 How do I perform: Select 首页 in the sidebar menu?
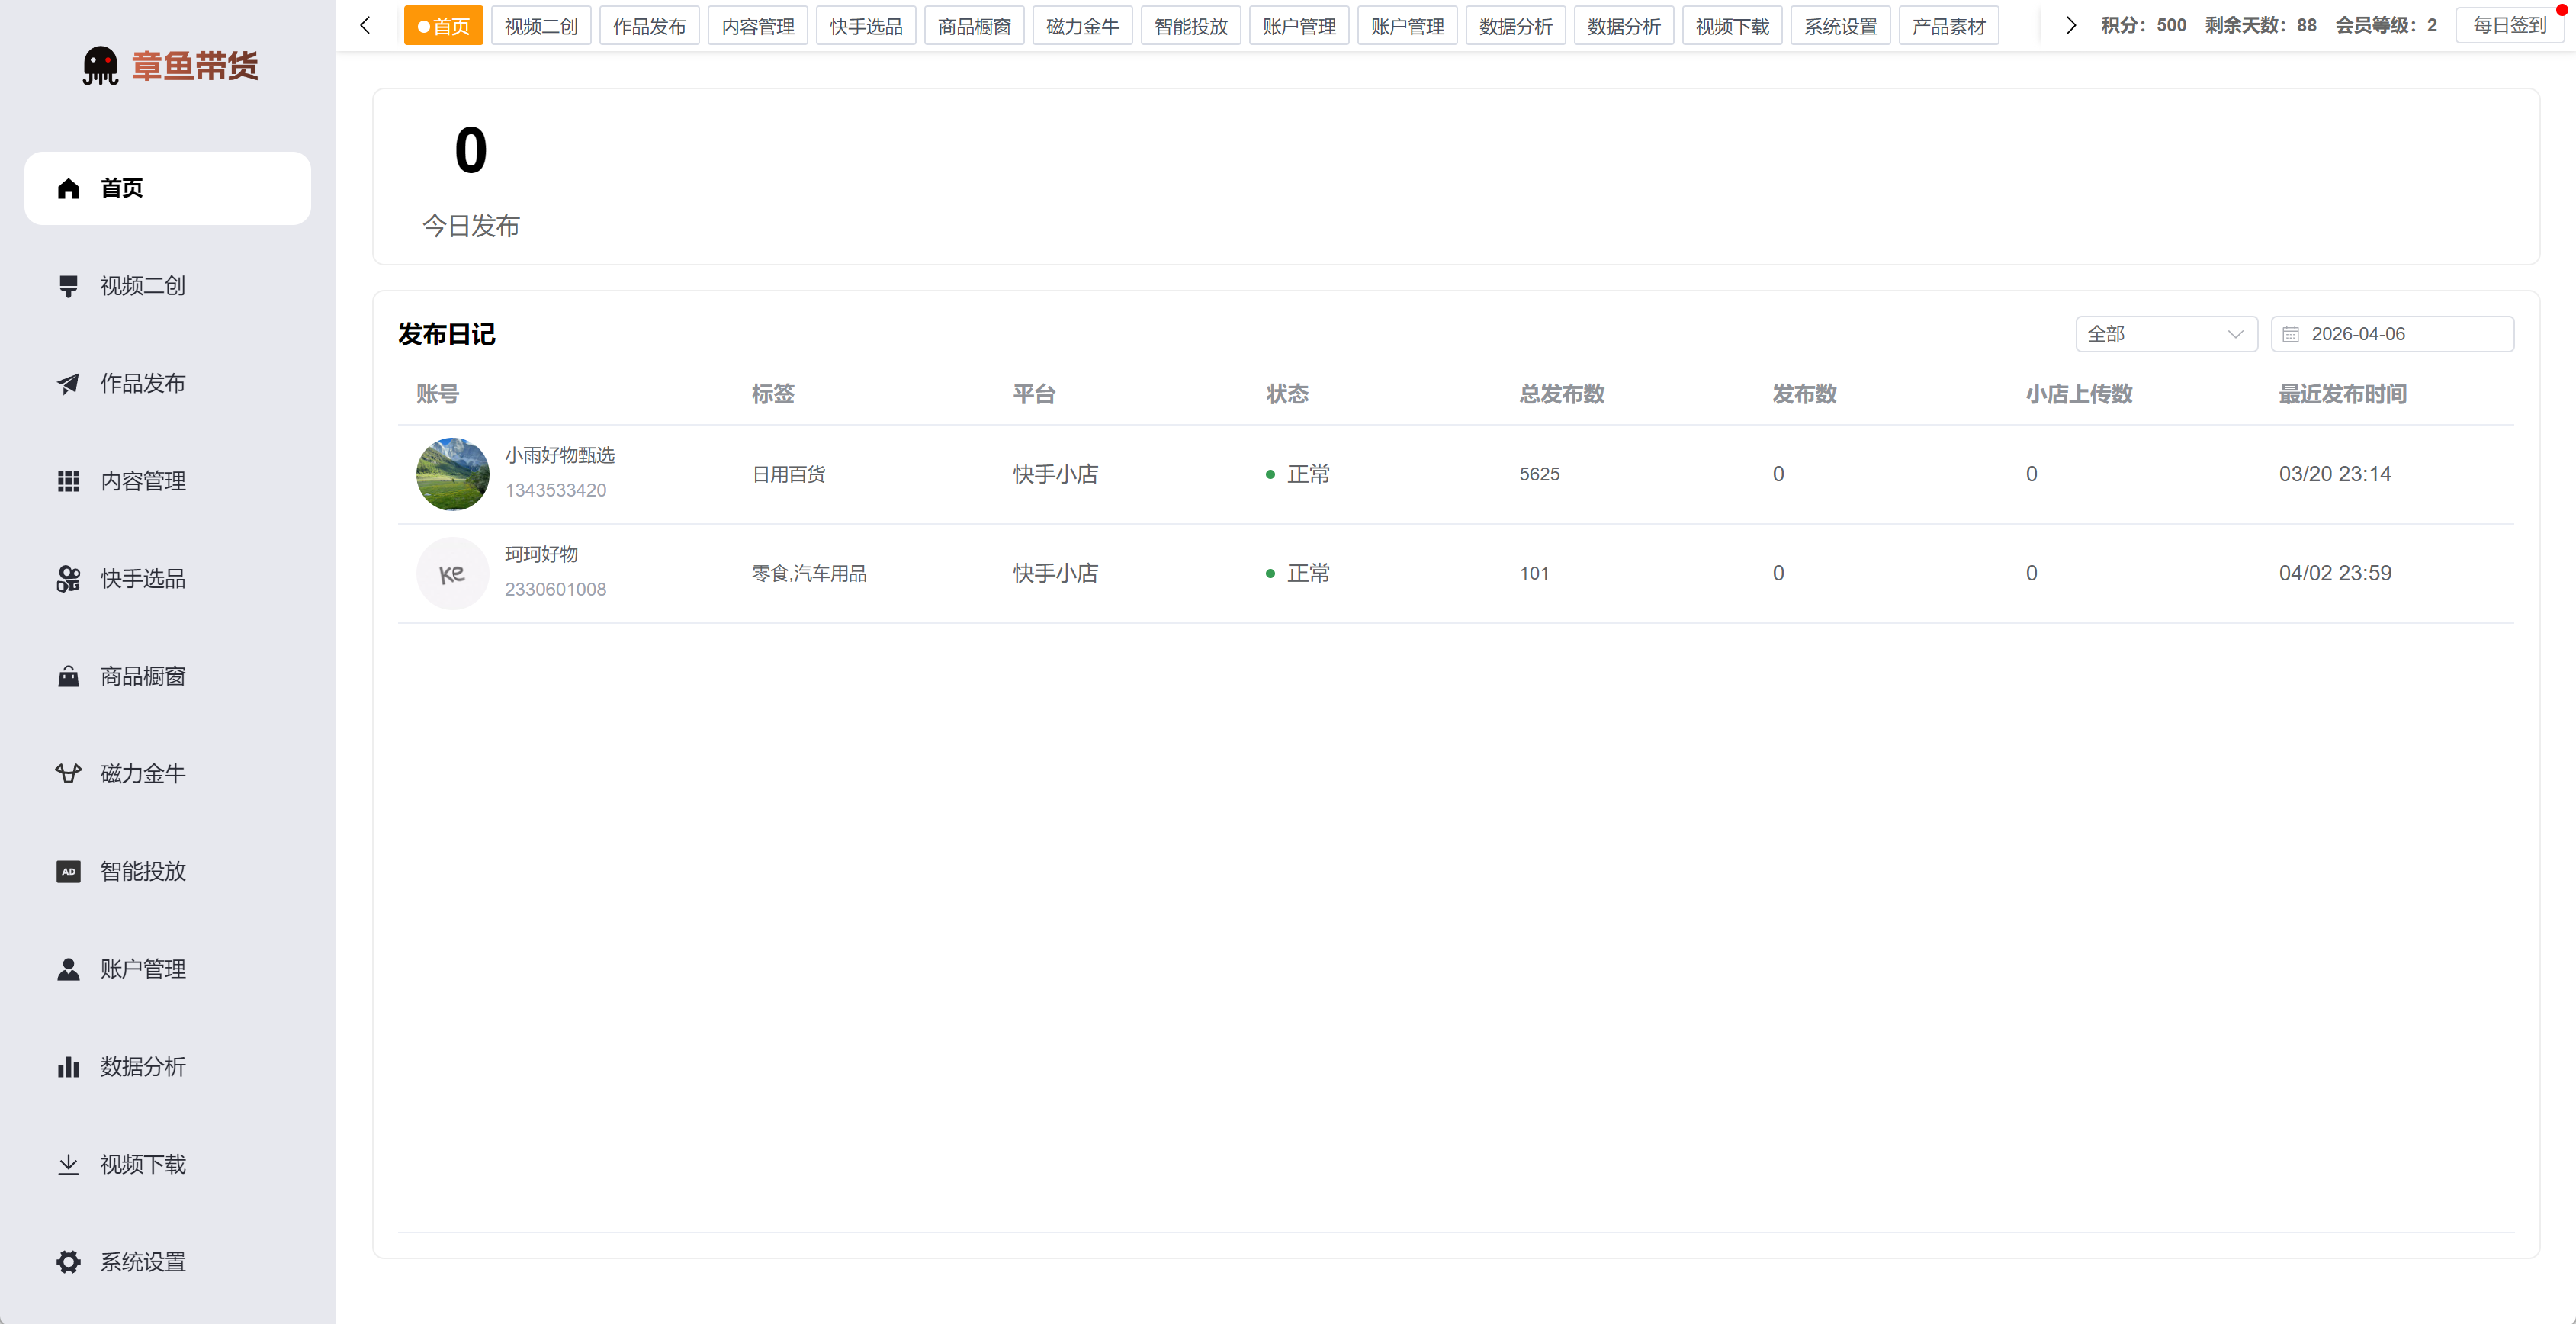(167, 188)
